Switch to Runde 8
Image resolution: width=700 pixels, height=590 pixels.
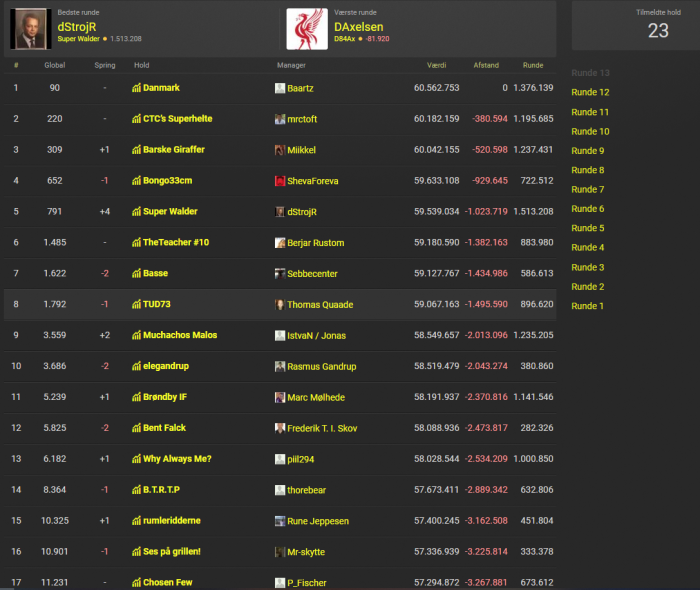(588, 170)
